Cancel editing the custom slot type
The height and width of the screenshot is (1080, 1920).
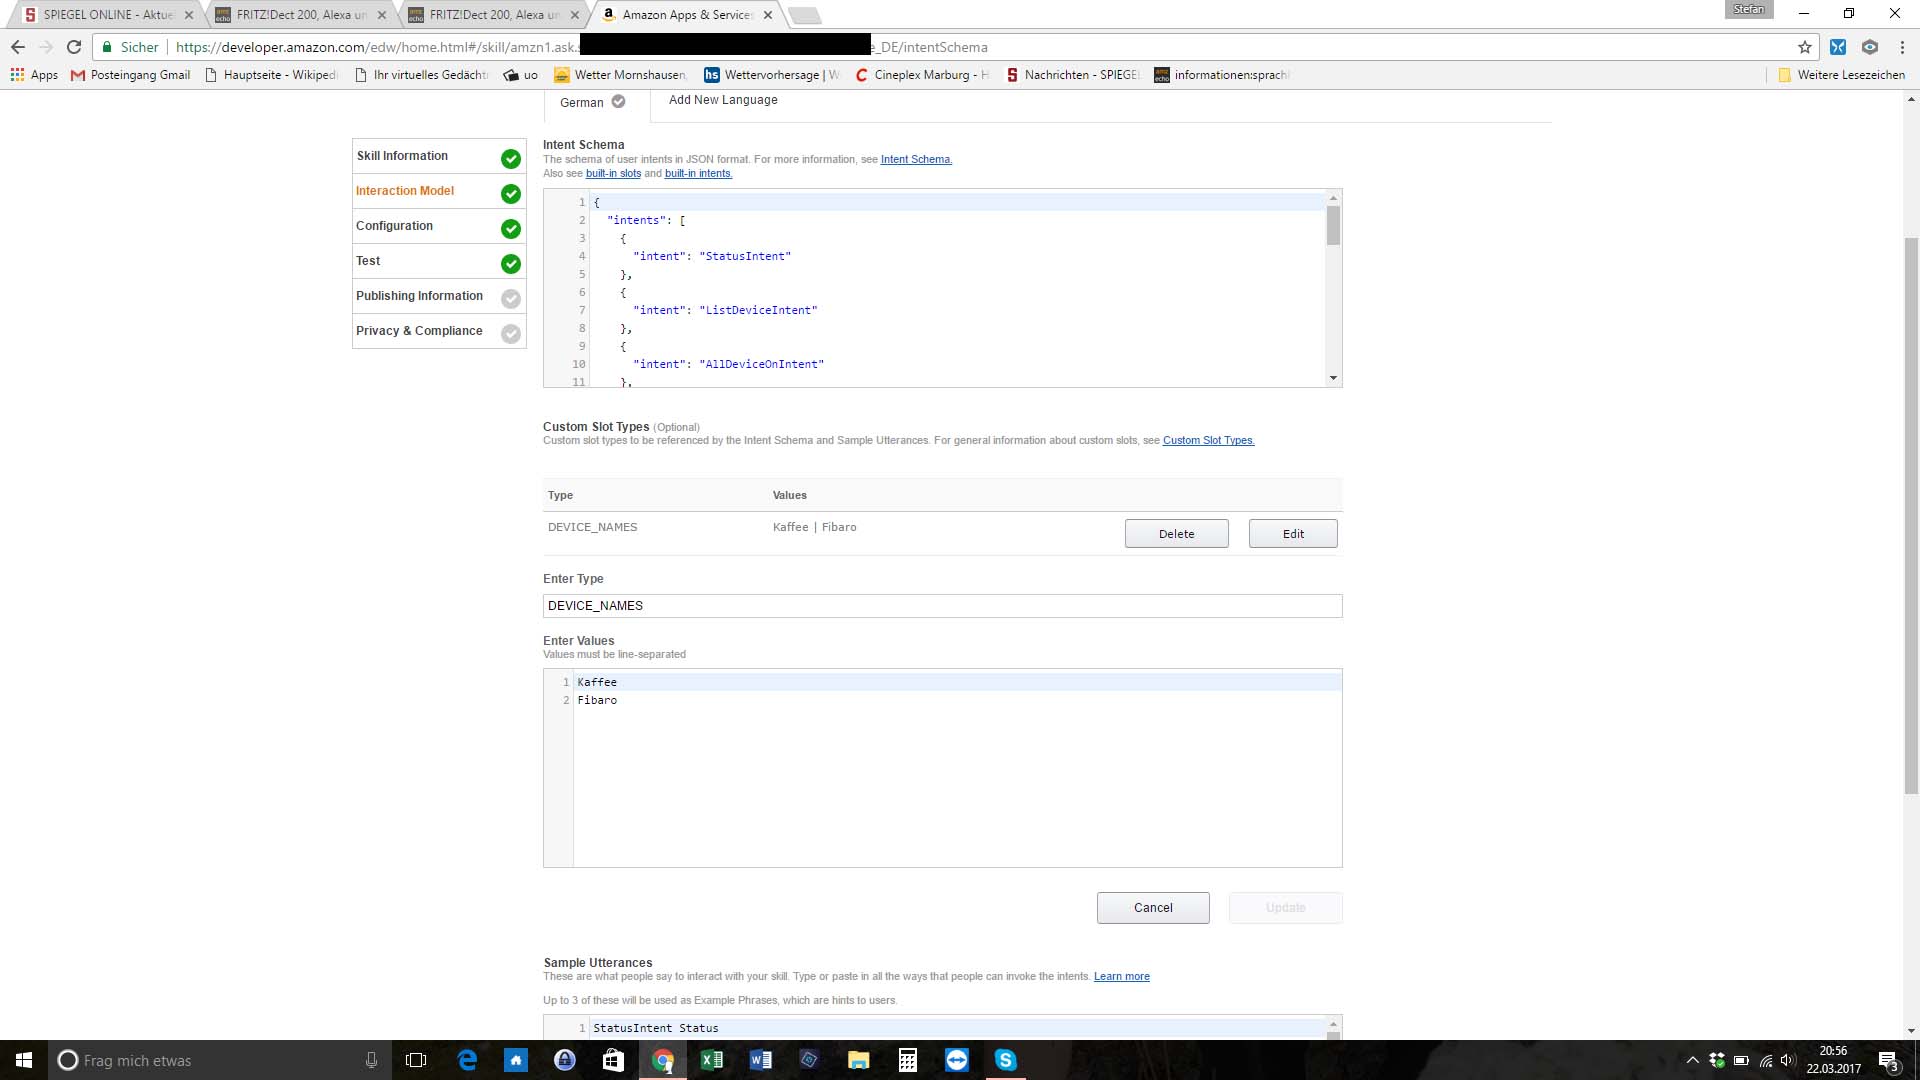click(x=1153, y=908)
